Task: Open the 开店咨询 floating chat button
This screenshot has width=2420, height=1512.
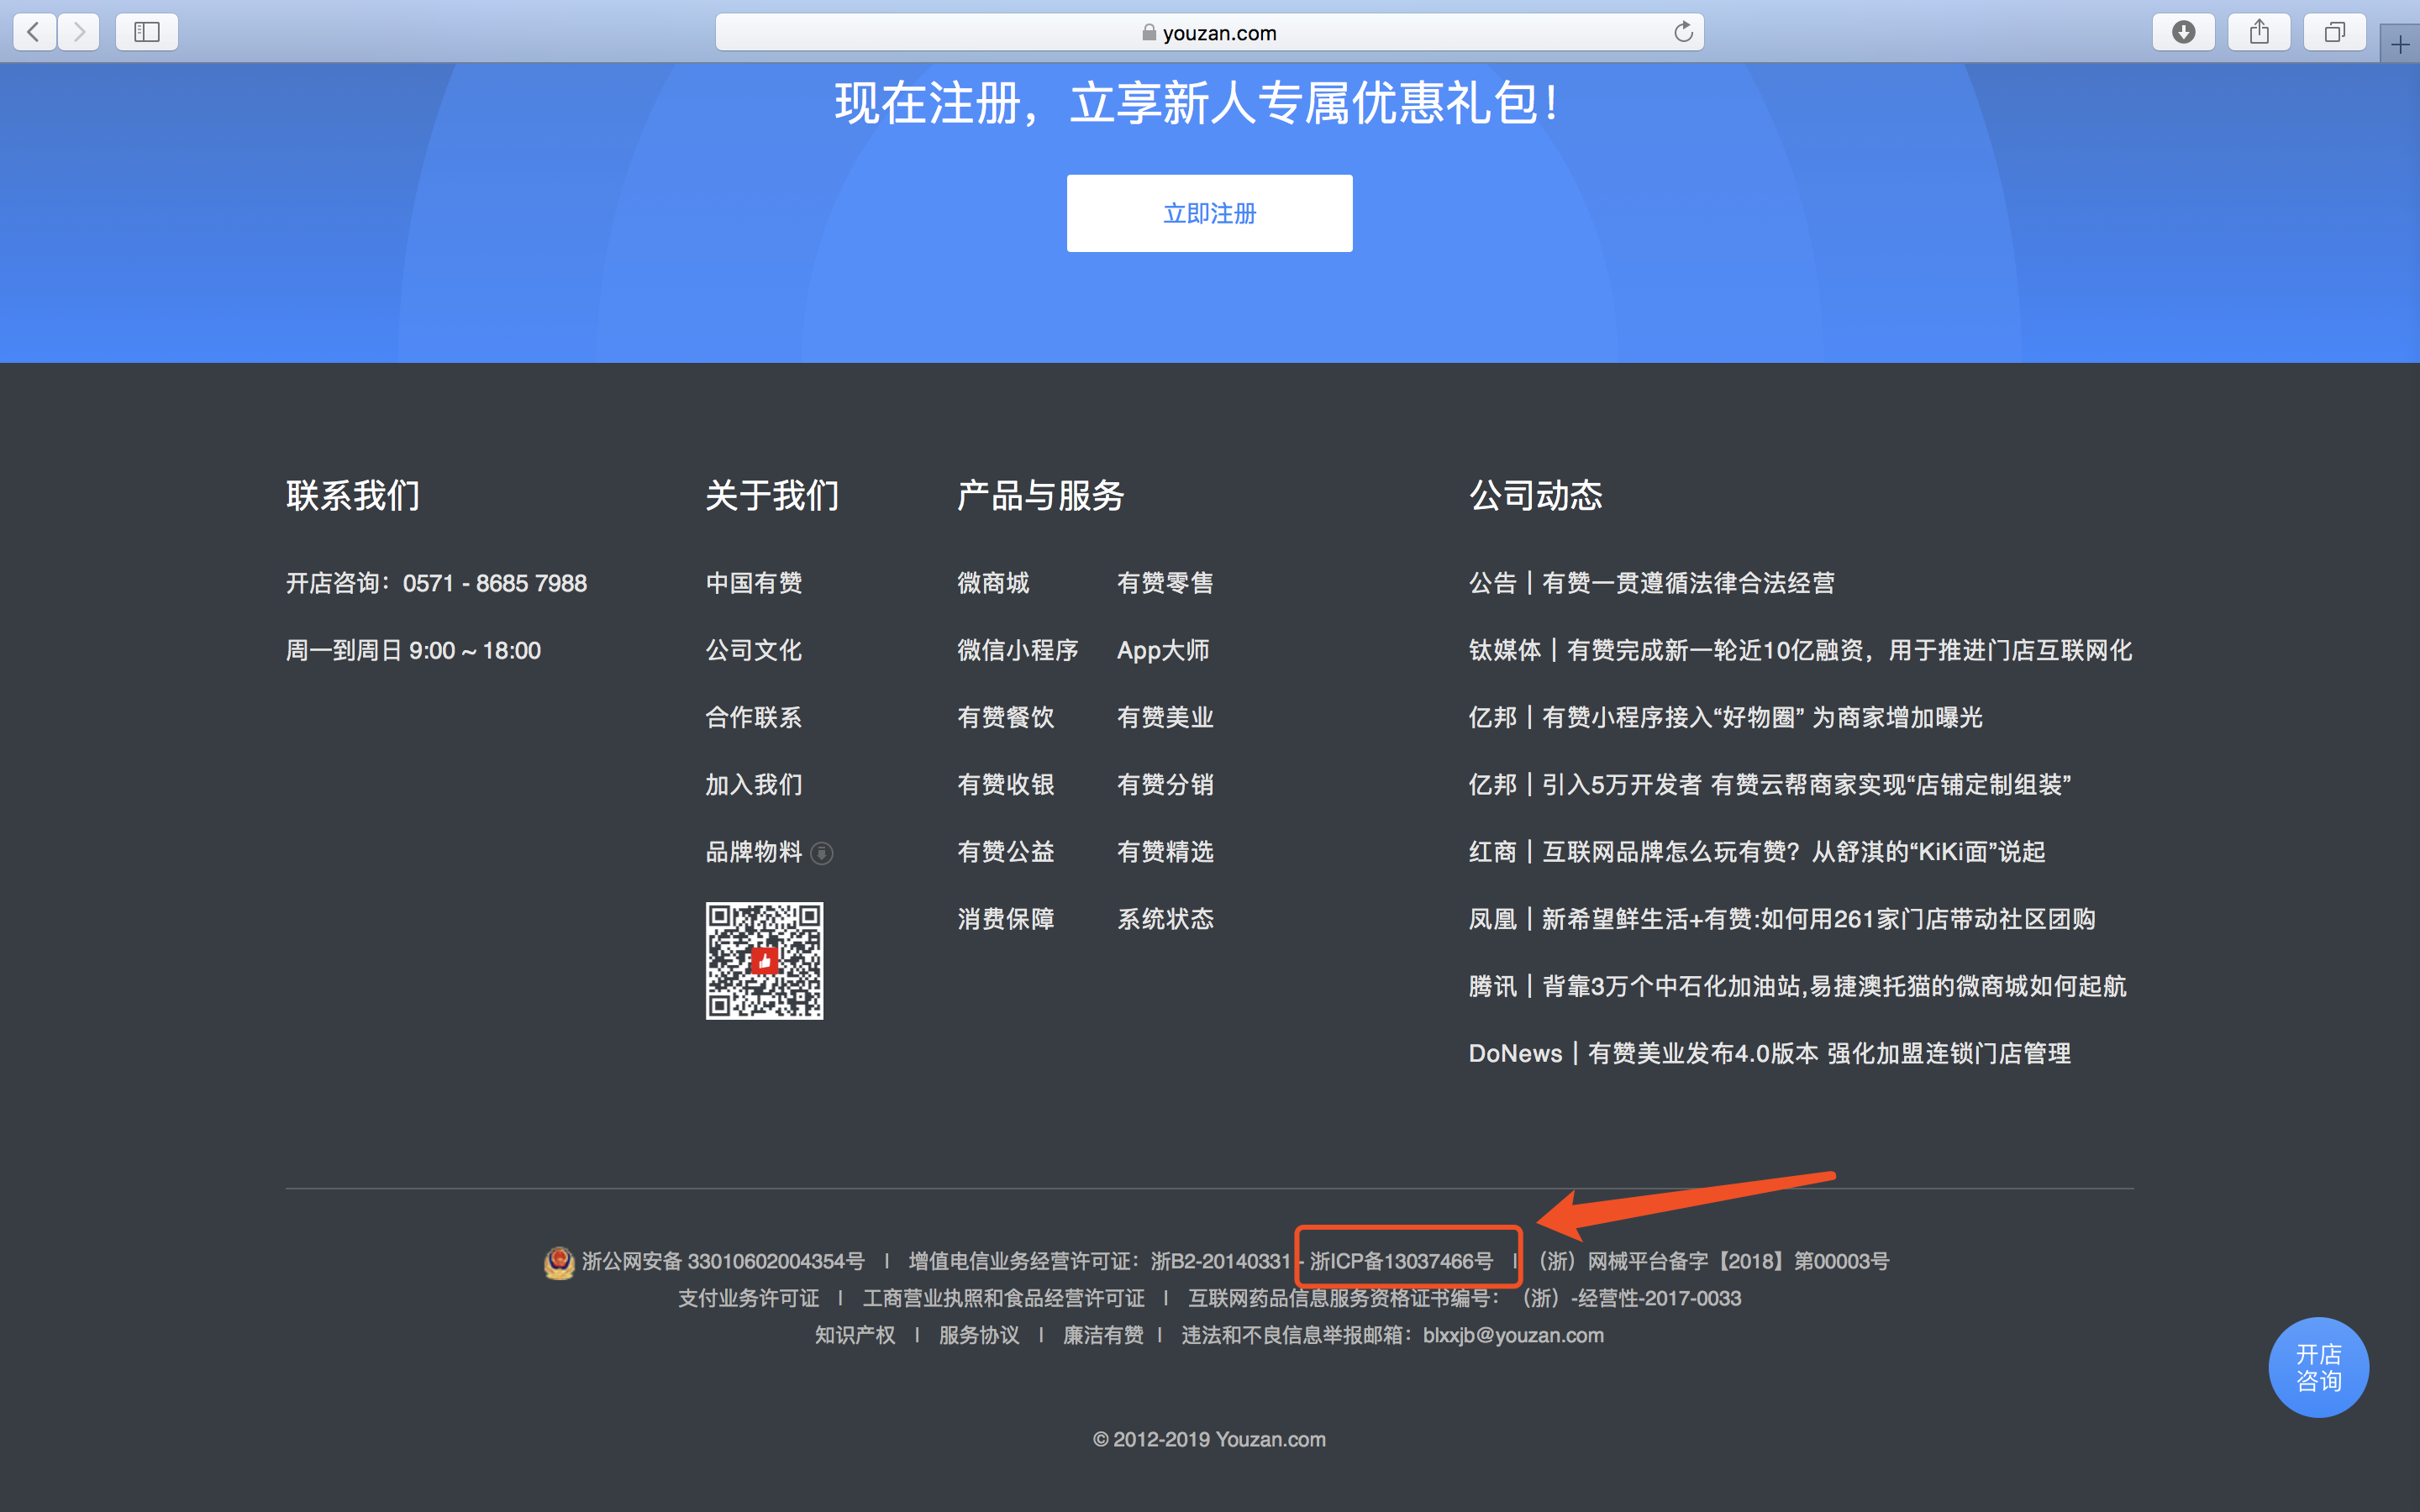Action: point(2318,1367)
